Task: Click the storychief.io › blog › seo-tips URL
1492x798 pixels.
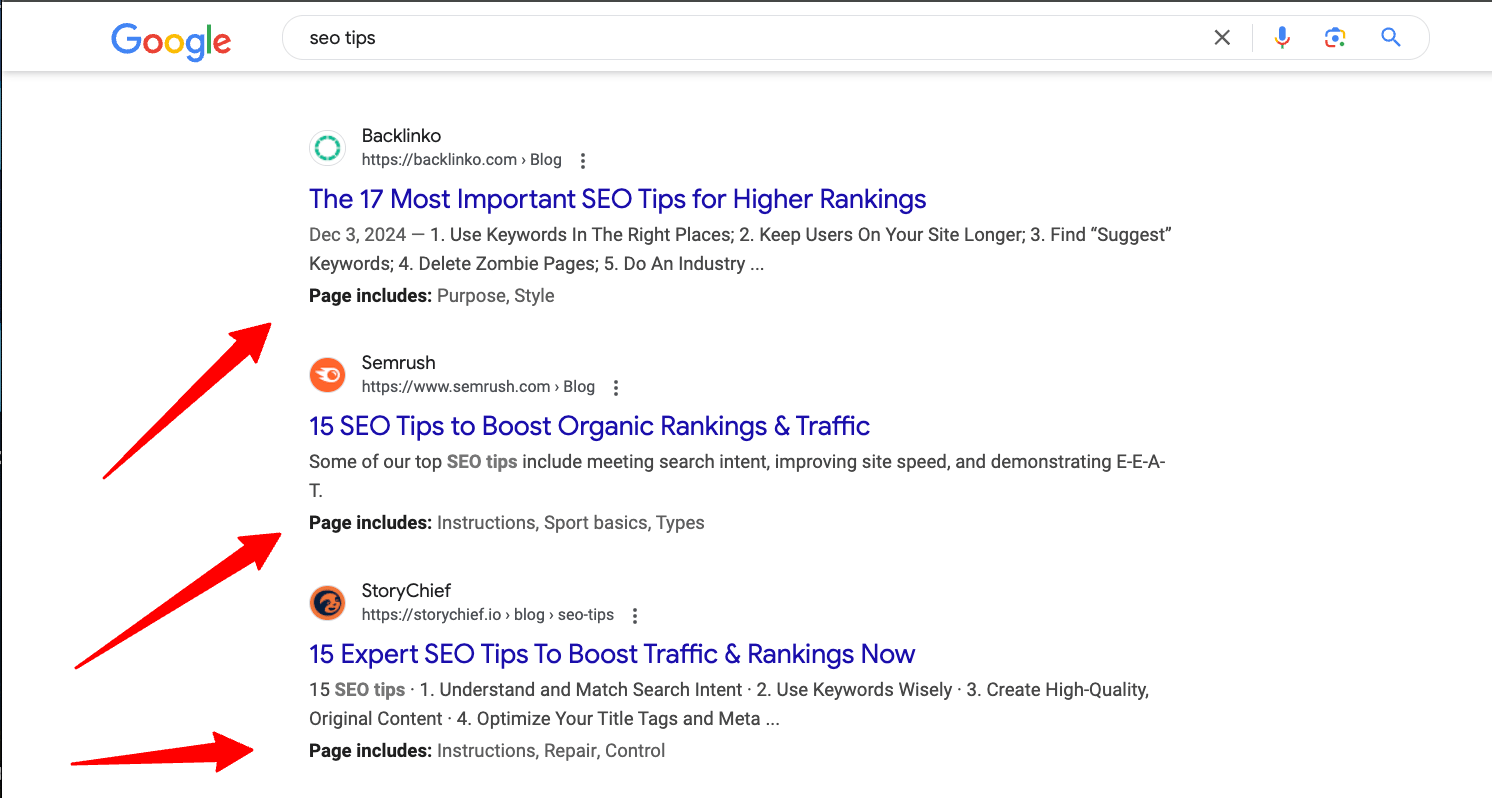Action: click(x=487, y=615)
